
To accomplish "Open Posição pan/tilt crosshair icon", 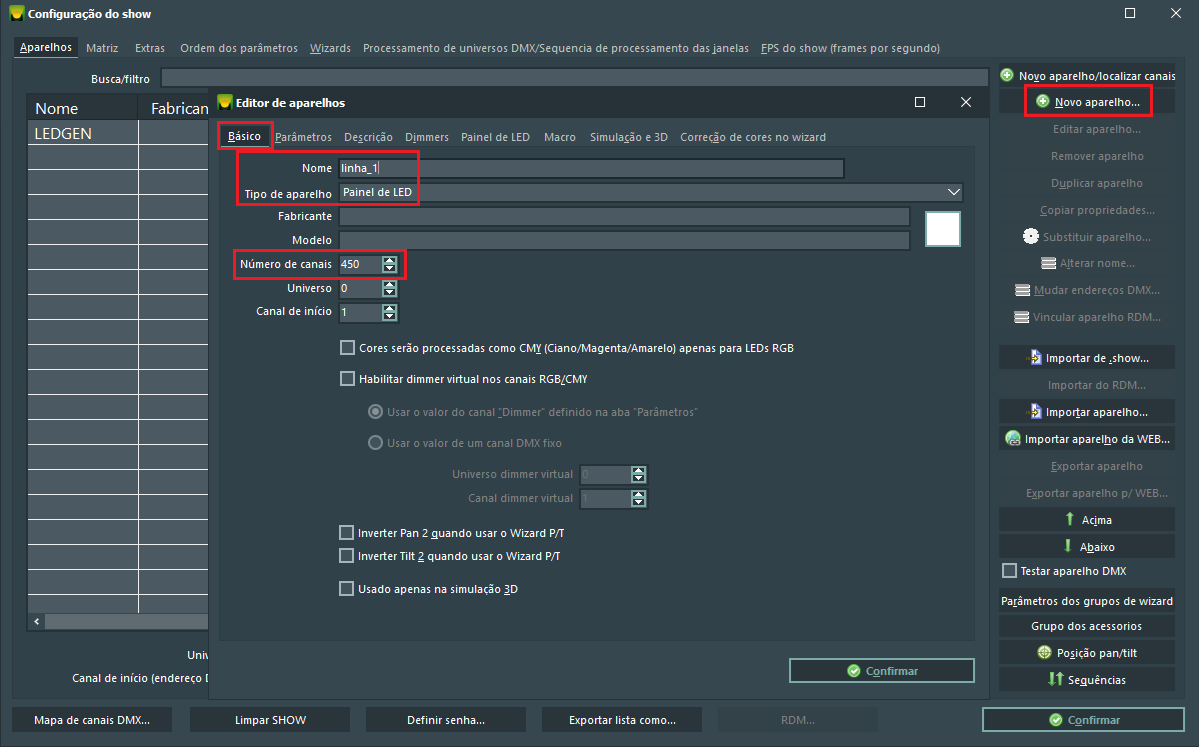I will tap(1045, 653).
